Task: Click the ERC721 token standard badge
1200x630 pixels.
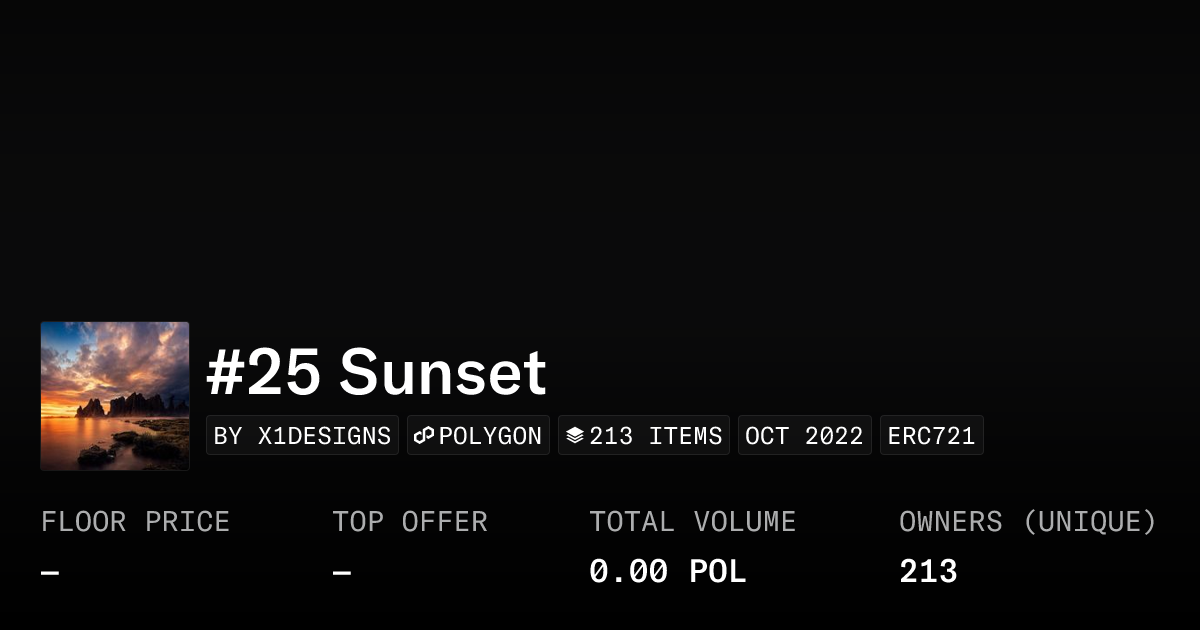Action: [x=931, y=436]
